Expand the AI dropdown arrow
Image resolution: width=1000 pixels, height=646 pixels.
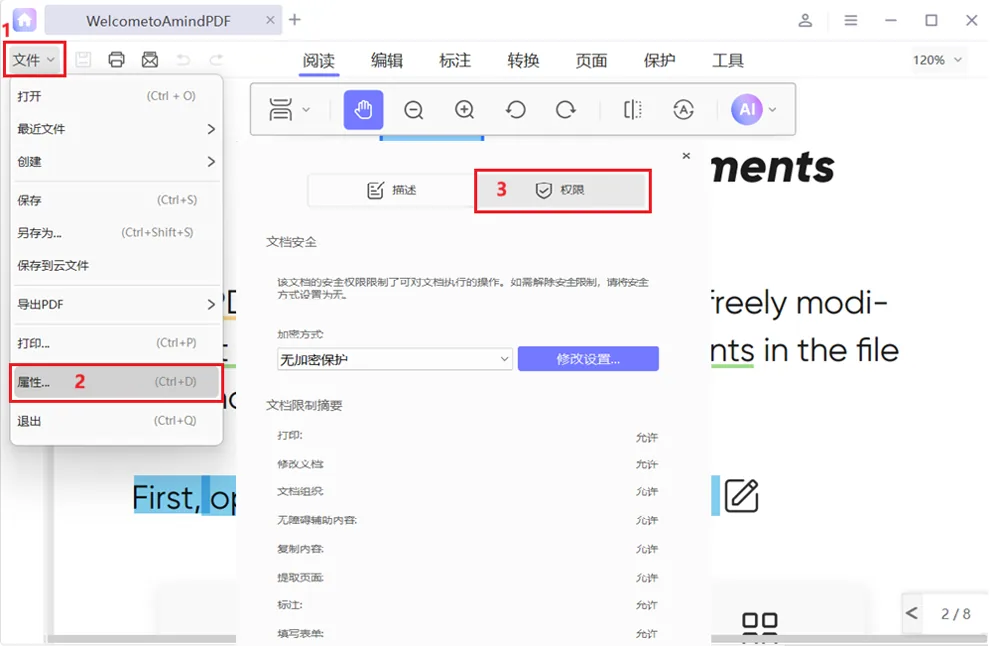[x=772, y=110]
